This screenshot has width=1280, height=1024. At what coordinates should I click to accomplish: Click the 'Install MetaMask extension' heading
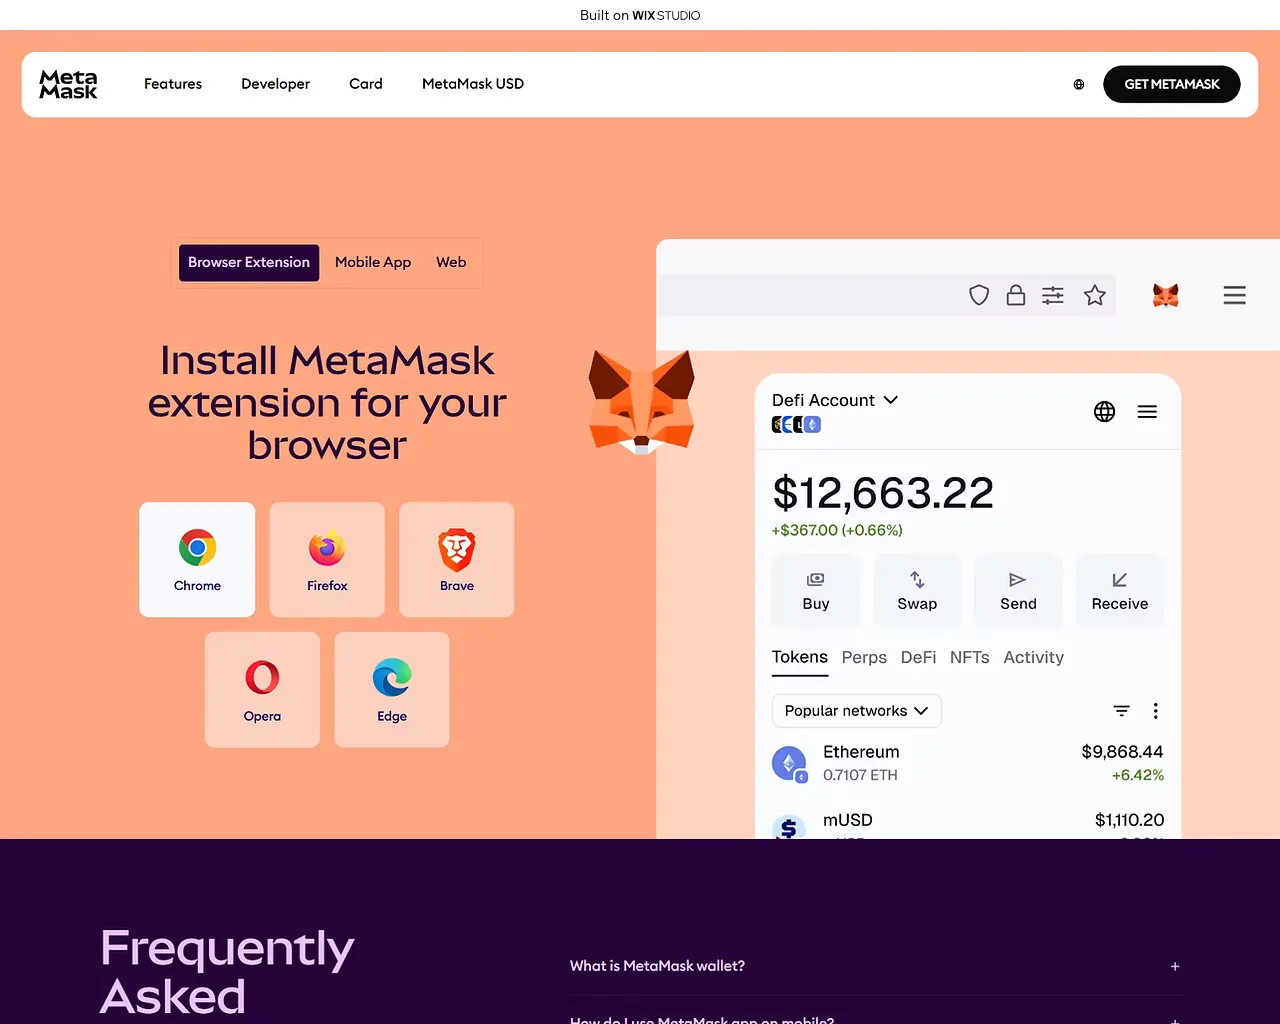327,402
